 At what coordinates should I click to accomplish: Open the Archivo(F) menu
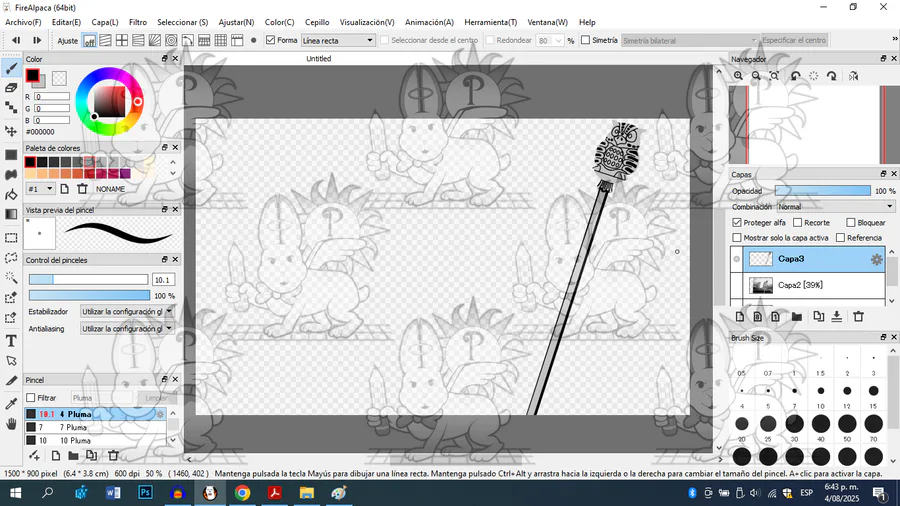click(x=23, y=22)
